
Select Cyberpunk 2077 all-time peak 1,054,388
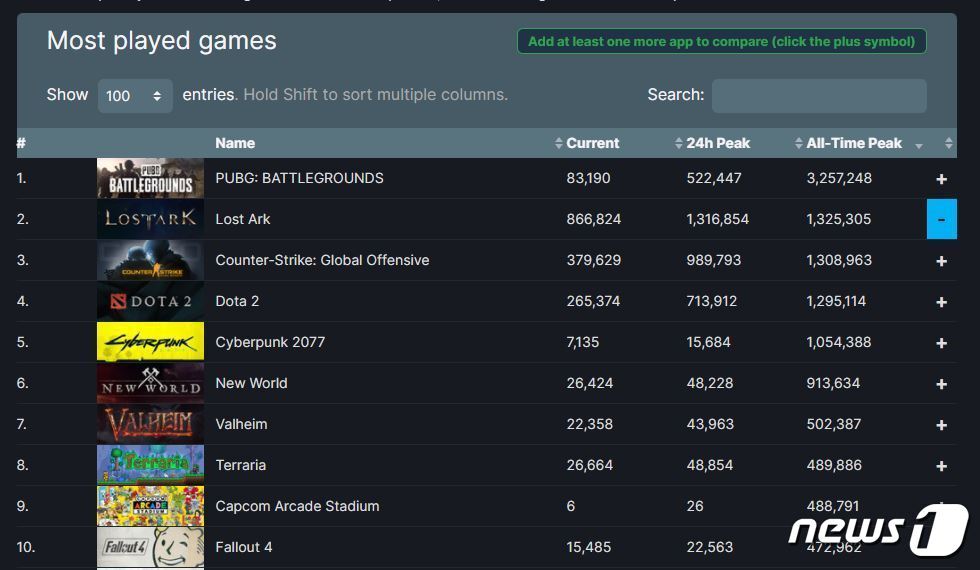pyautogui.click(x=838, y=342)
